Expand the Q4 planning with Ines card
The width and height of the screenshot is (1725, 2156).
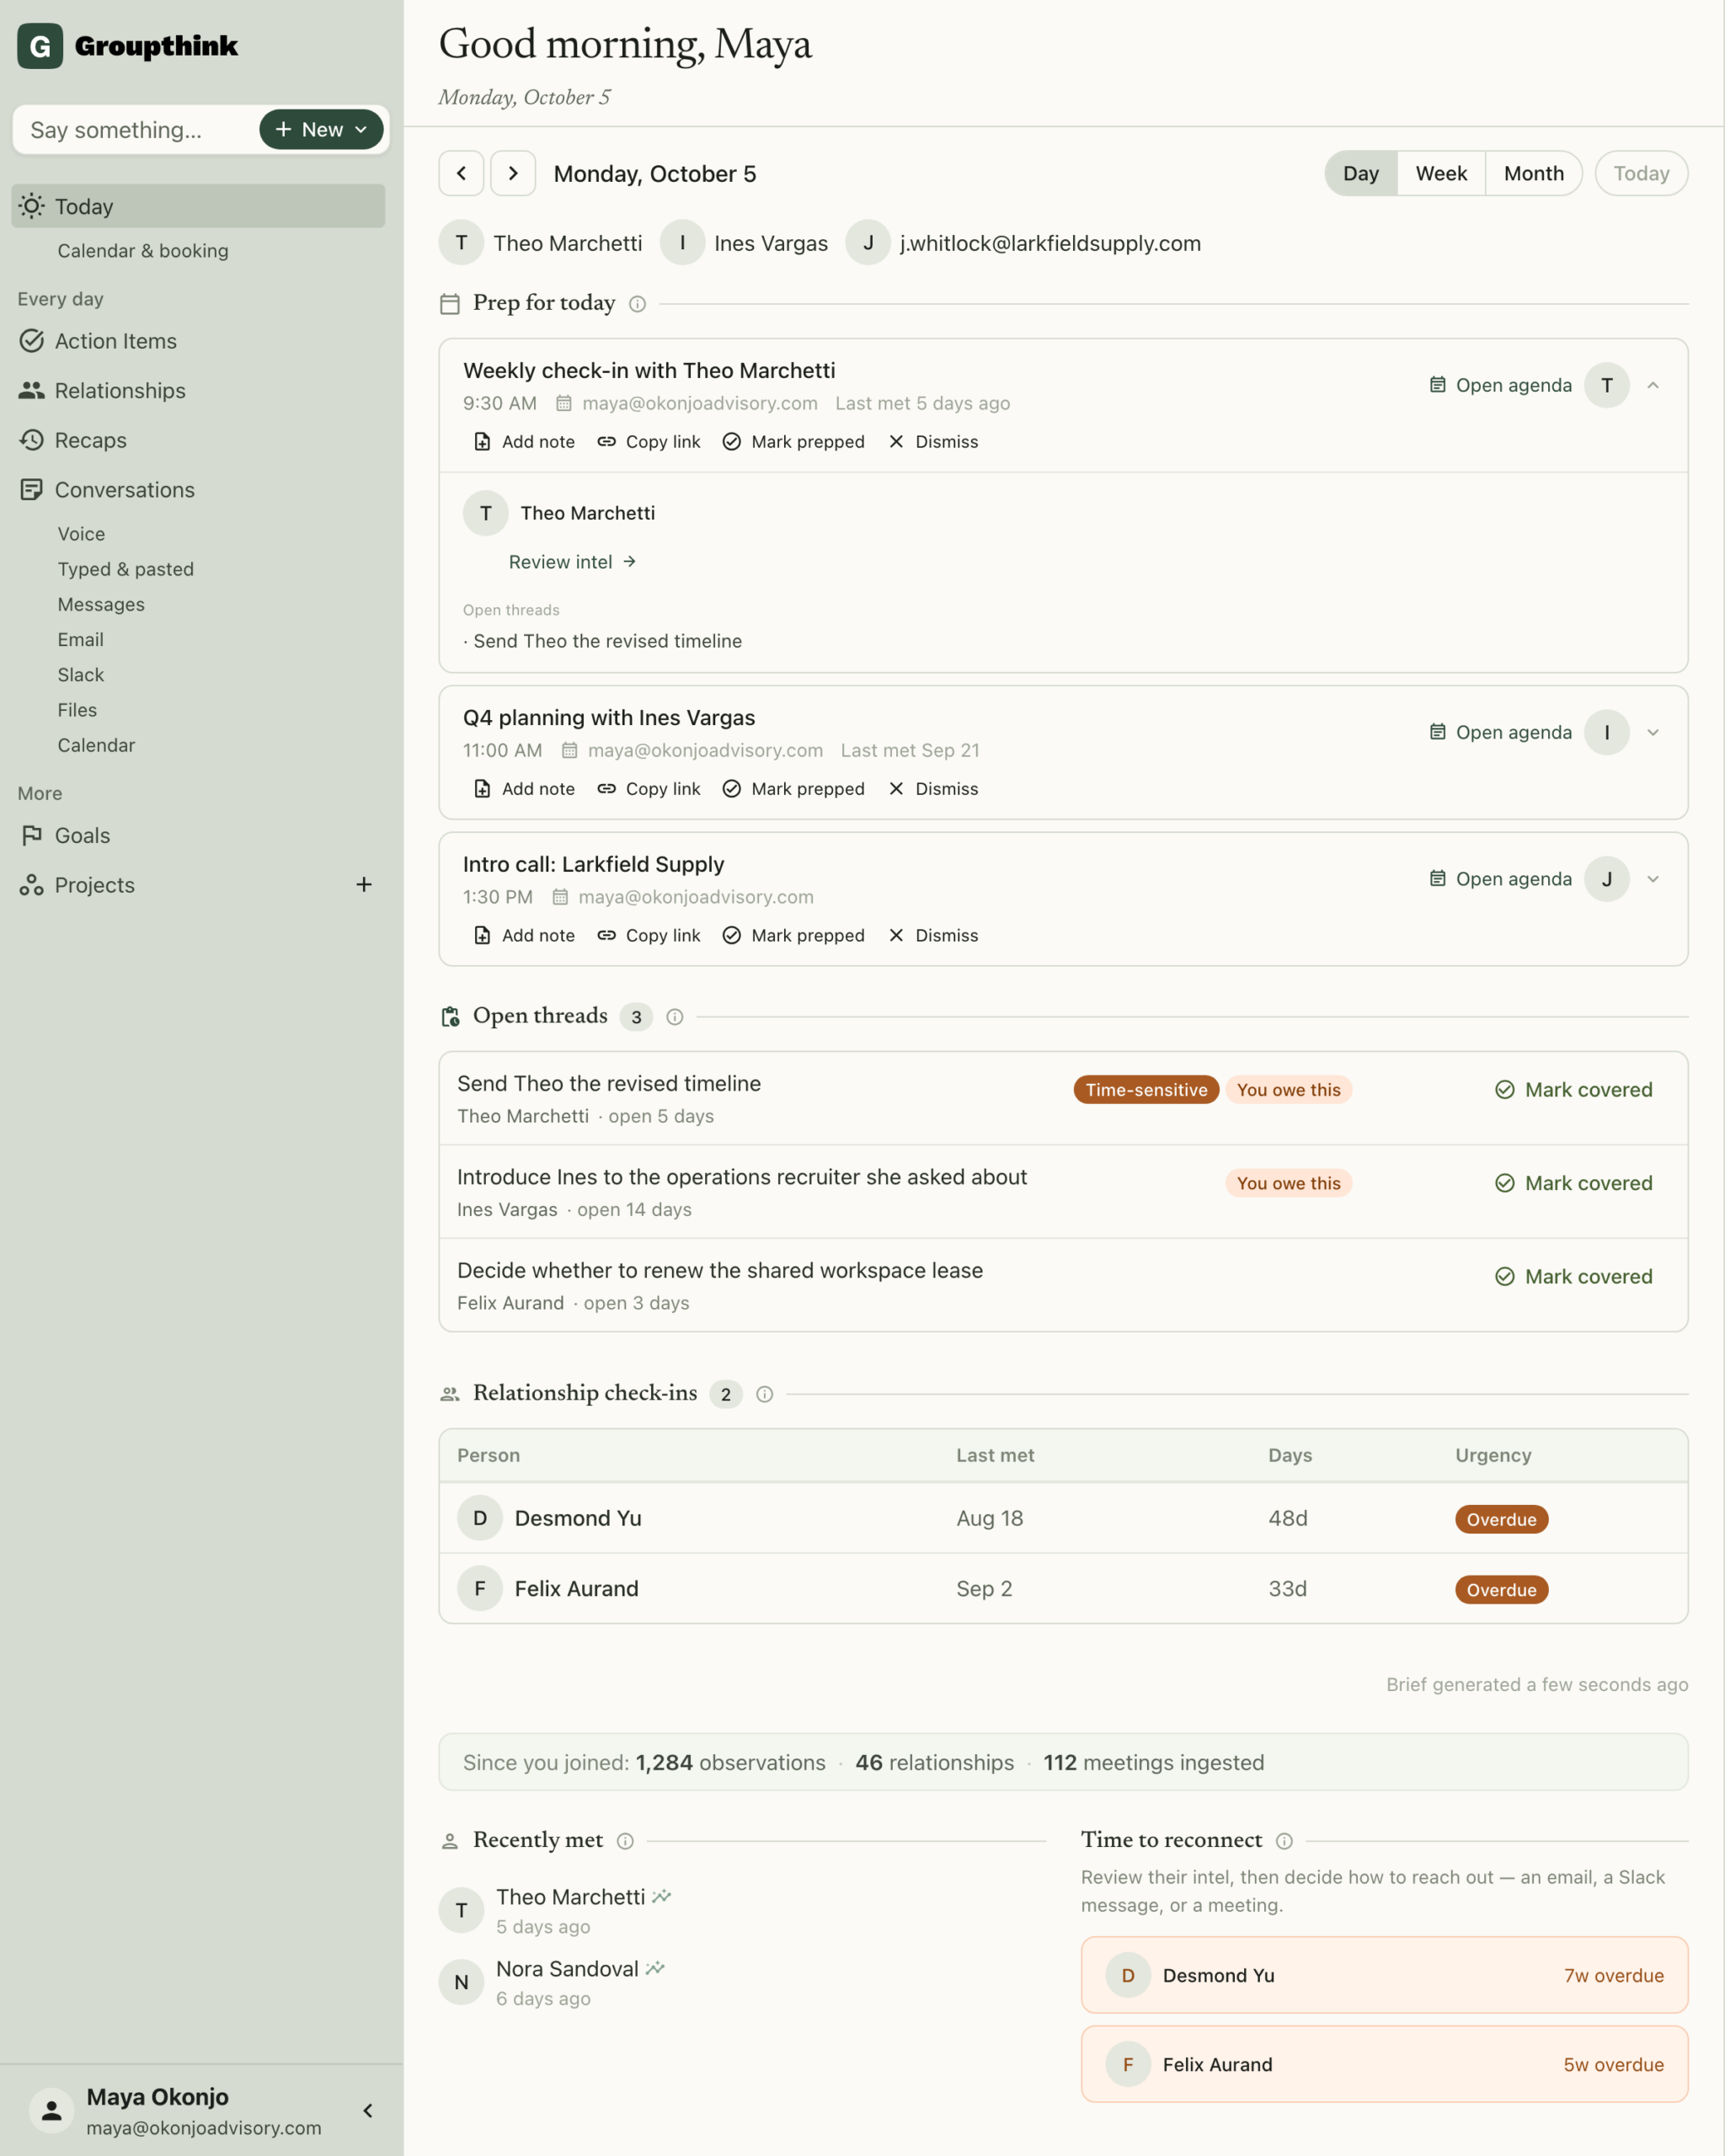tap(1653, 732)
